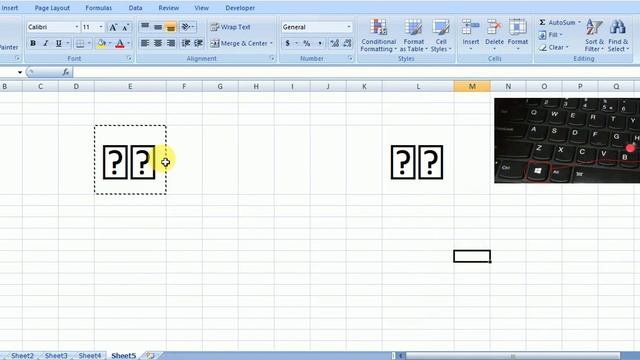Click the AutoSum button
The image size is (640, 360).
[558, 22]
